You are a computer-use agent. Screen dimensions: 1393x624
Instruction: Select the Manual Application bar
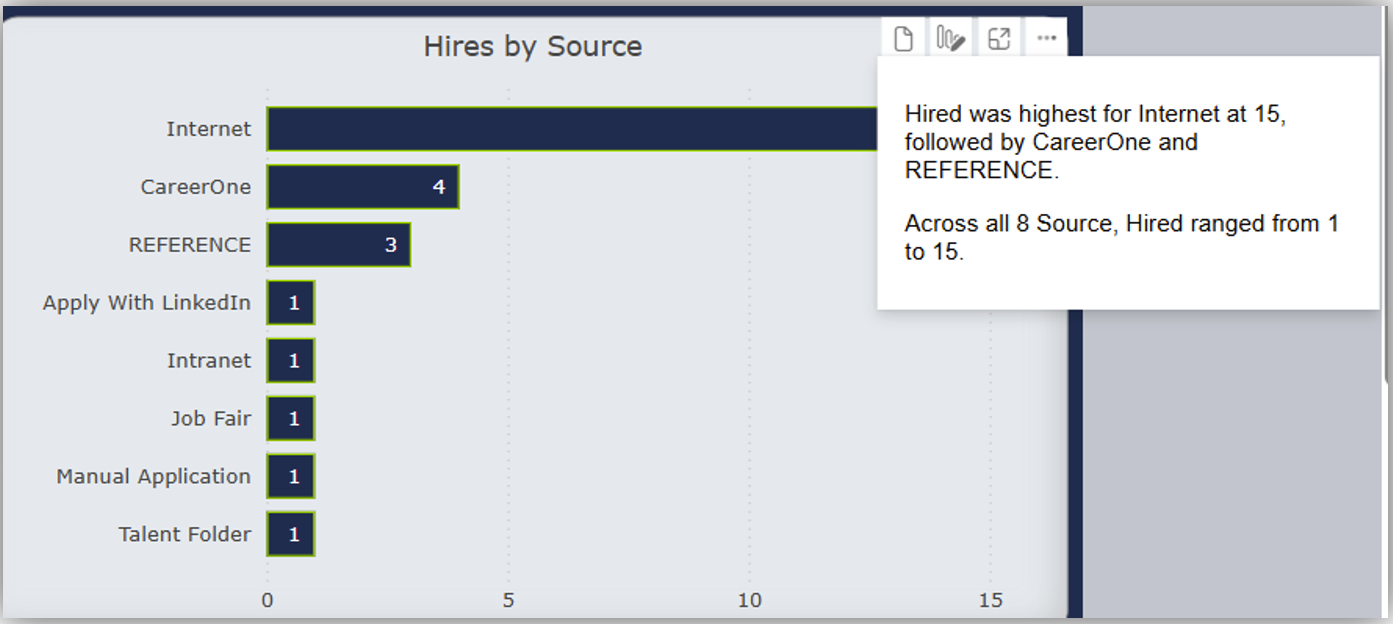click(x=291, y=477)
